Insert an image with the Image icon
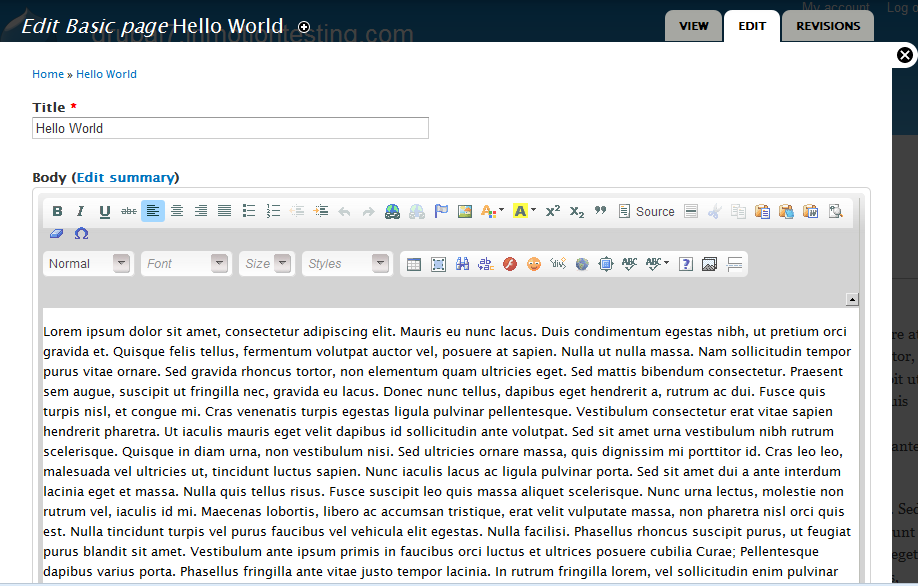 coord(465,211)
